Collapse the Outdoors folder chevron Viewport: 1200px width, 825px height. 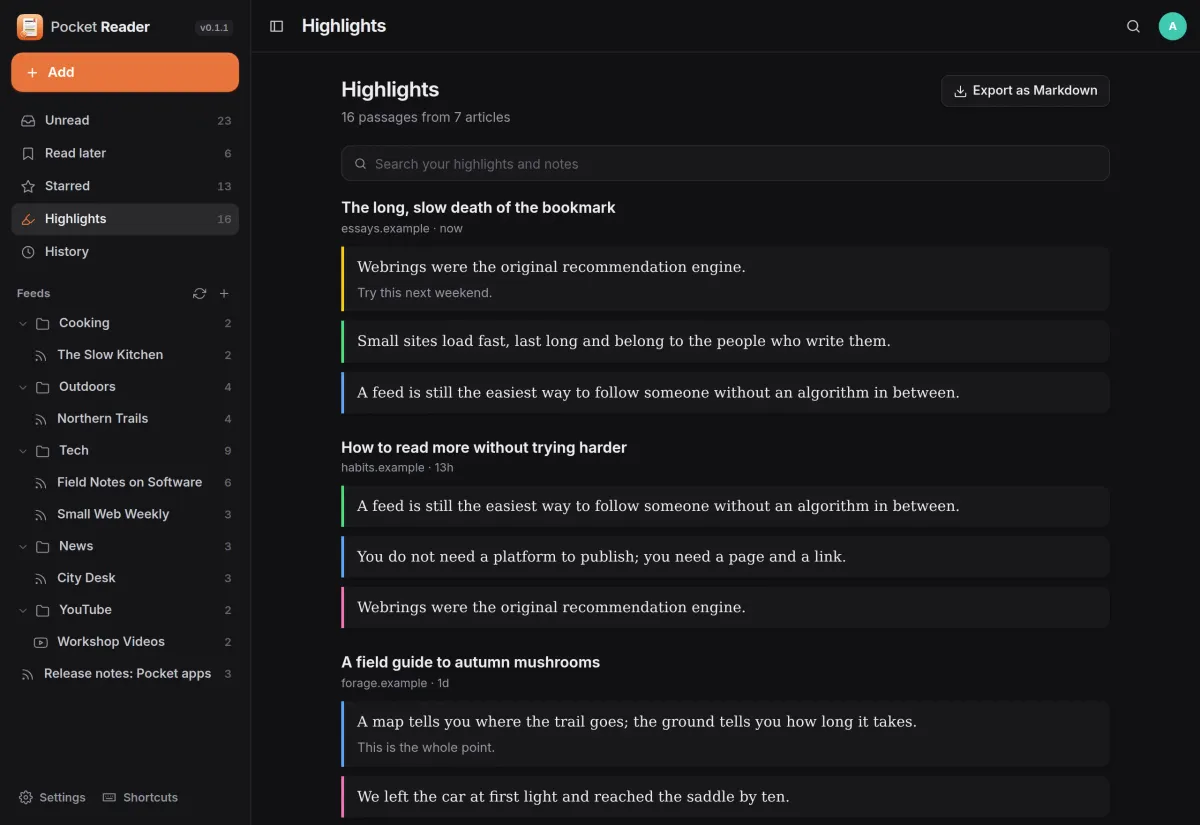point(23,387)
